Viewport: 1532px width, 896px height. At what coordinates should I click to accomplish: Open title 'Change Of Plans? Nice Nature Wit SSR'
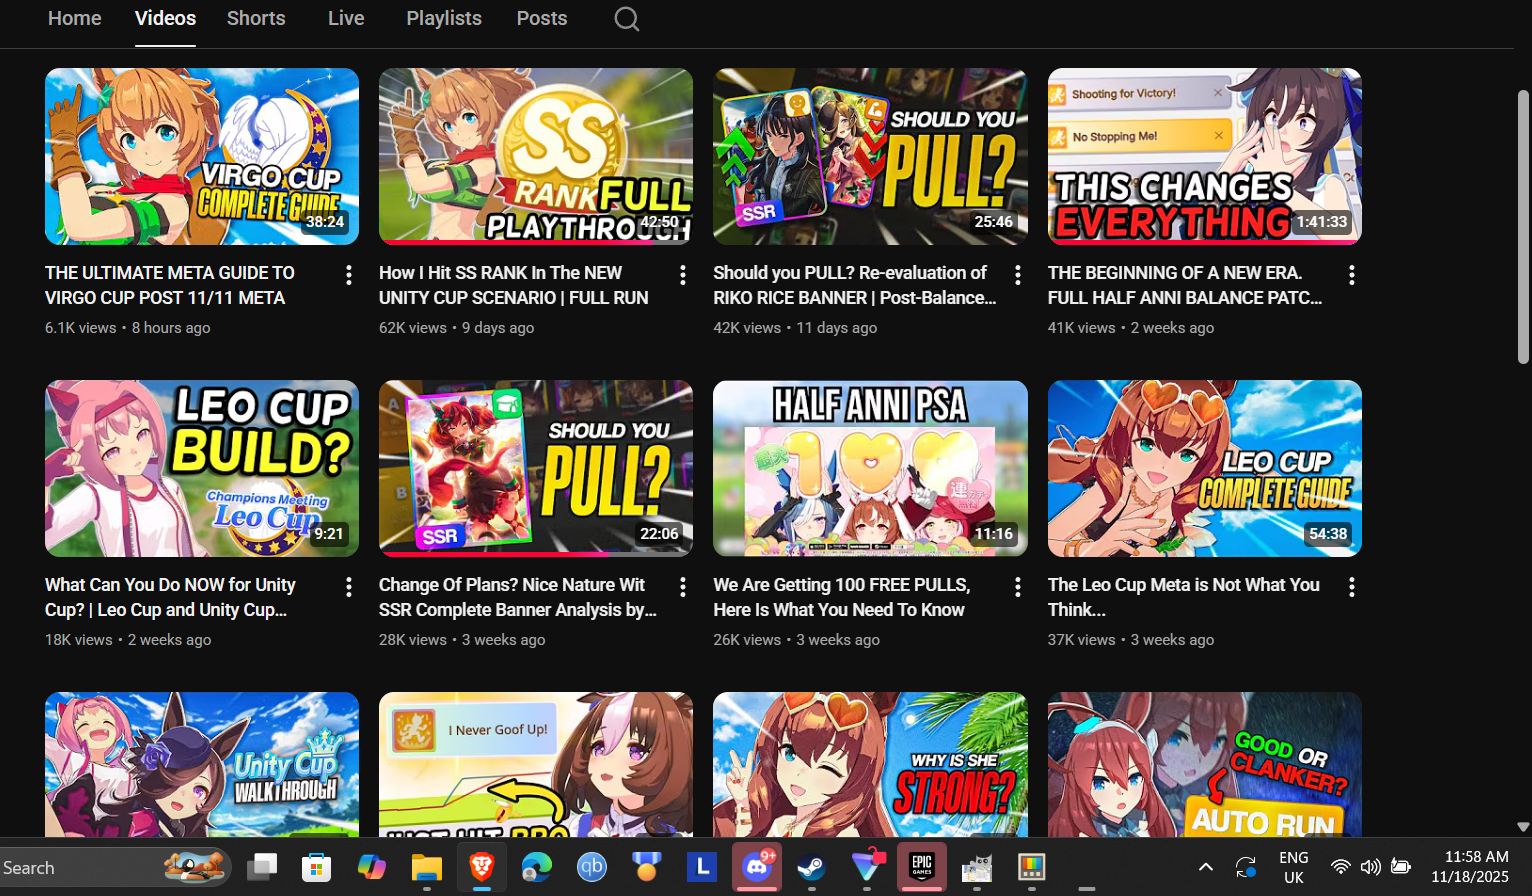(x=518, y=597)
